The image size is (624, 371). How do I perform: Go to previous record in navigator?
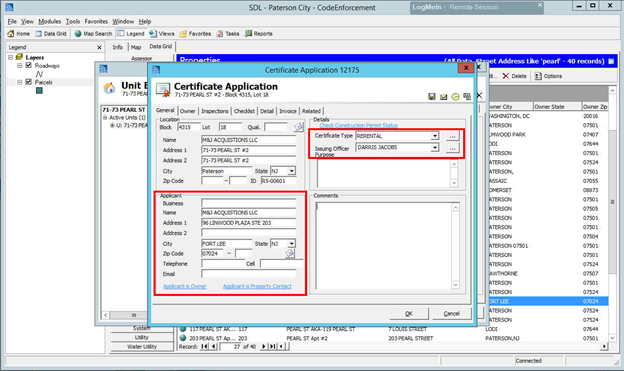coord(214,346)
